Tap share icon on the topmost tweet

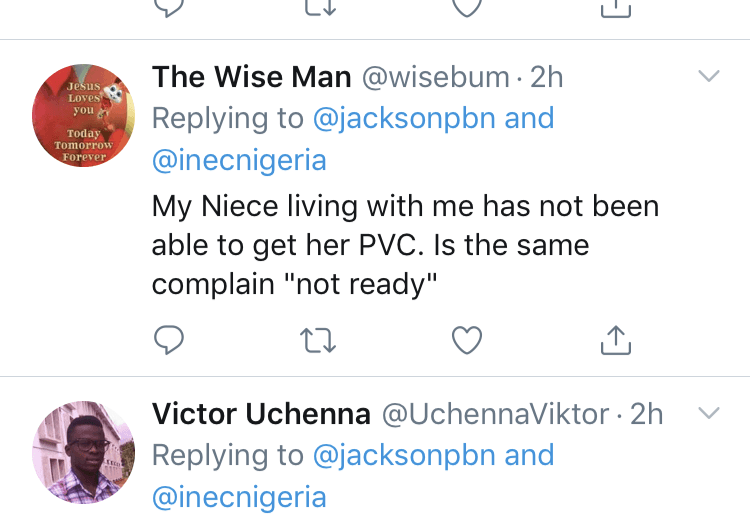(616, 8)
